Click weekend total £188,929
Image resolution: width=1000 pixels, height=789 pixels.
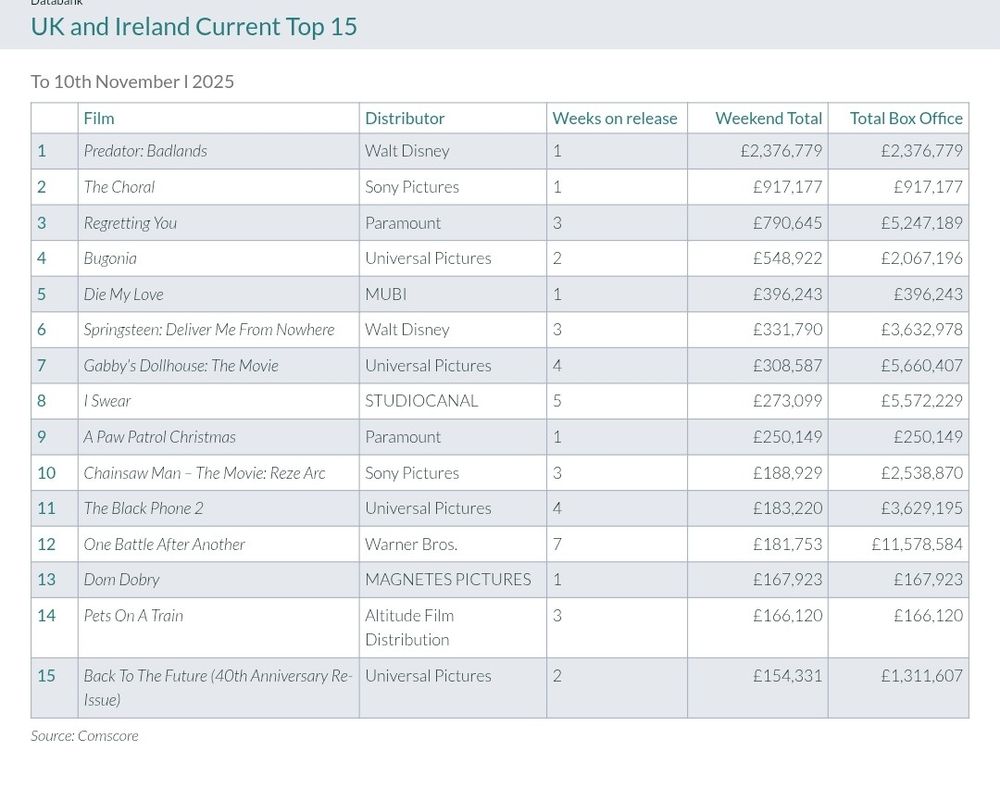coord(788,473)
